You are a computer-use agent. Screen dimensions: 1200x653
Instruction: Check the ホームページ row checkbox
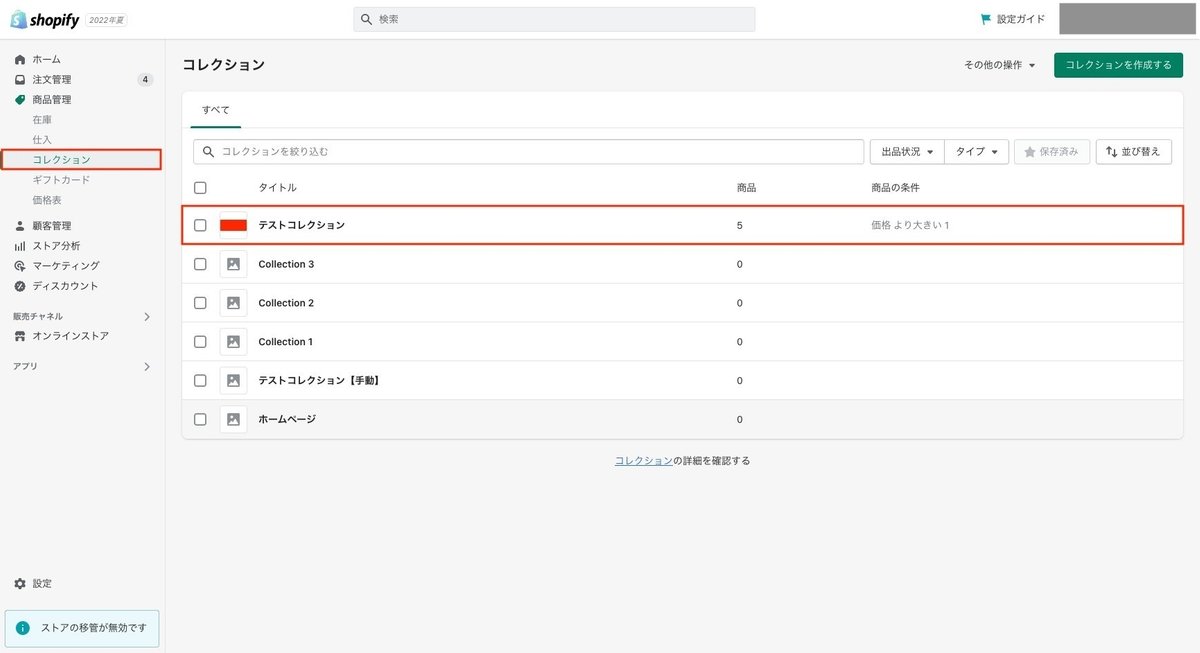200,420
